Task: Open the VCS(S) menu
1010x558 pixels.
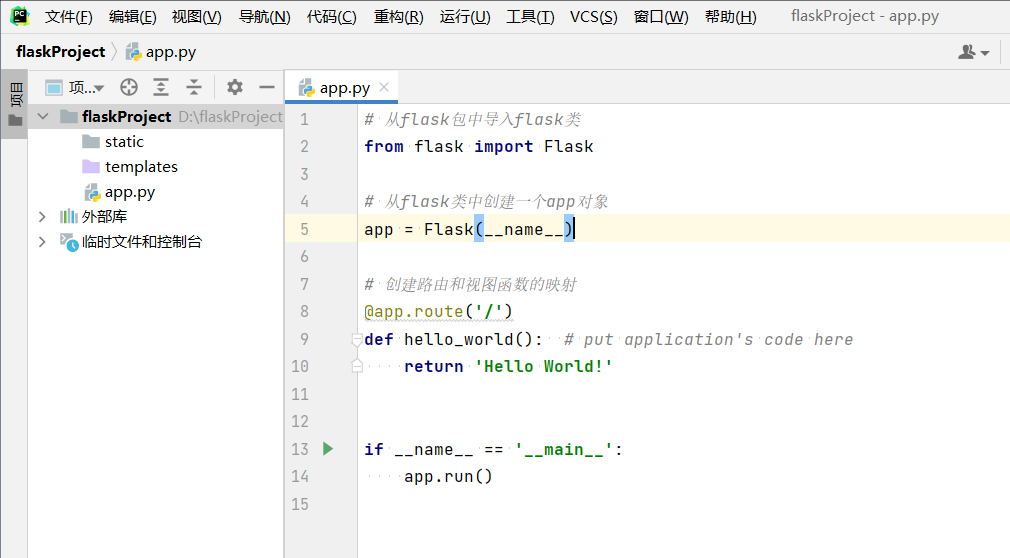Action: point(593,17)
